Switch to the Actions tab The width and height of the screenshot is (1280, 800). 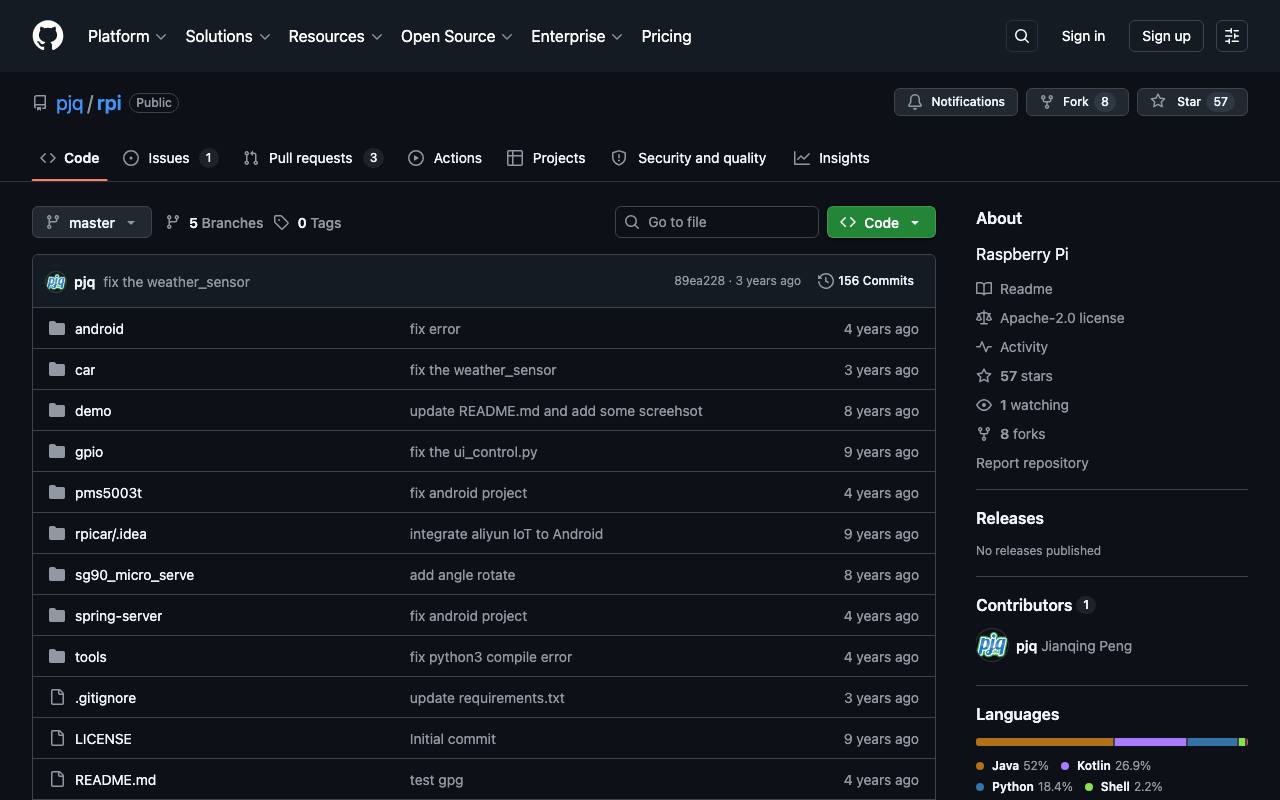(x=445, y=158)
